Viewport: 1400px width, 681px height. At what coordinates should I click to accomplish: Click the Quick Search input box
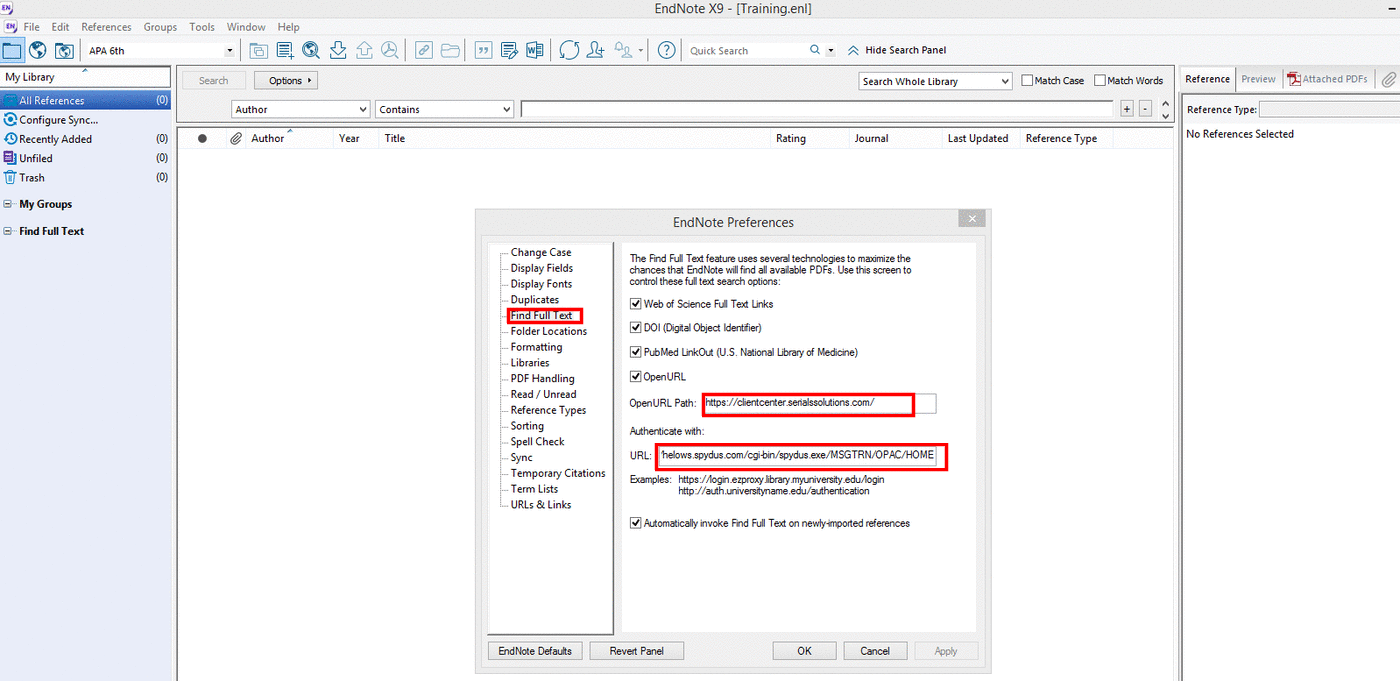click(x=747, y=51)
